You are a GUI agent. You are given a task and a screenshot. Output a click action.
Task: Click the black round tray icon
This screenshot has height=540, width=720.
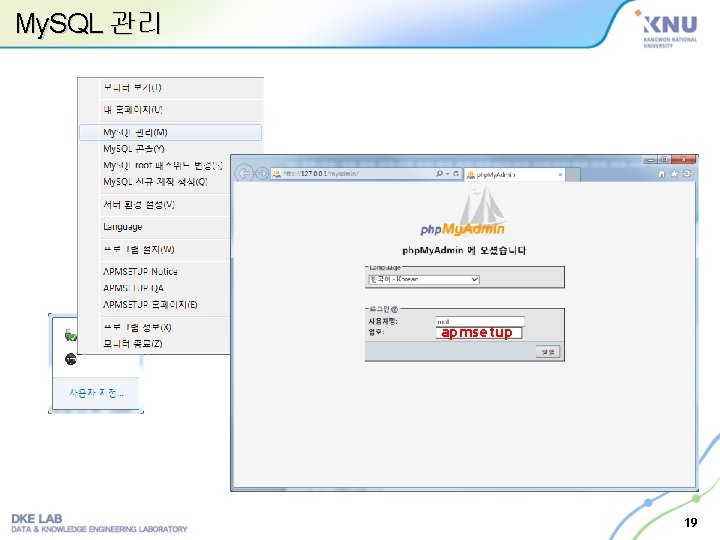click(71, 359)
